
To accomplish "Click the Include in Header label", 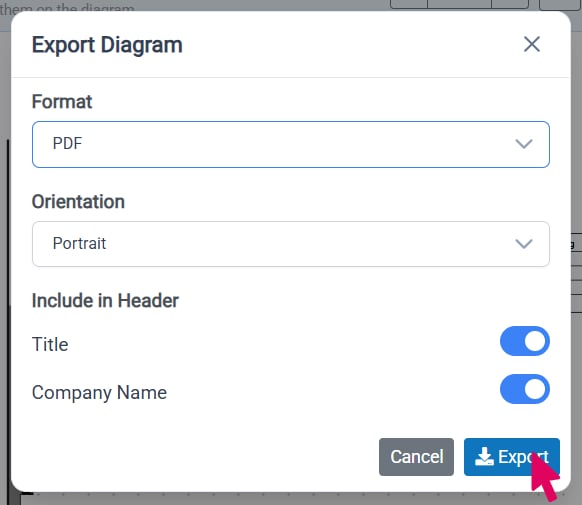I will (x=105, y=301).
